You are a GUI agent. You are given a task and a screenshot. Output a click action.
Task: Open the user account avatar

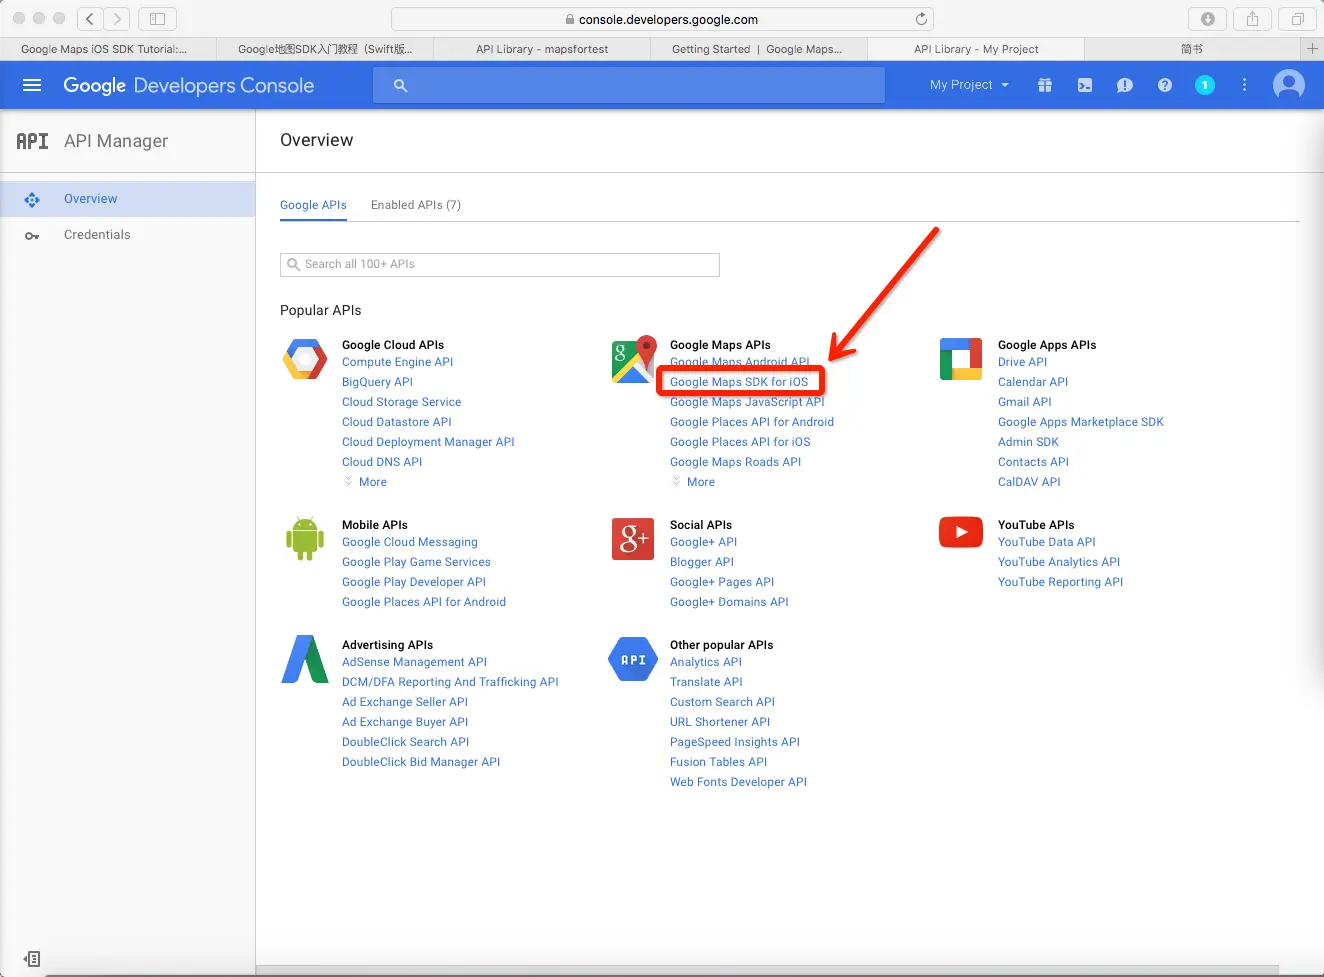click(1289, 85)
